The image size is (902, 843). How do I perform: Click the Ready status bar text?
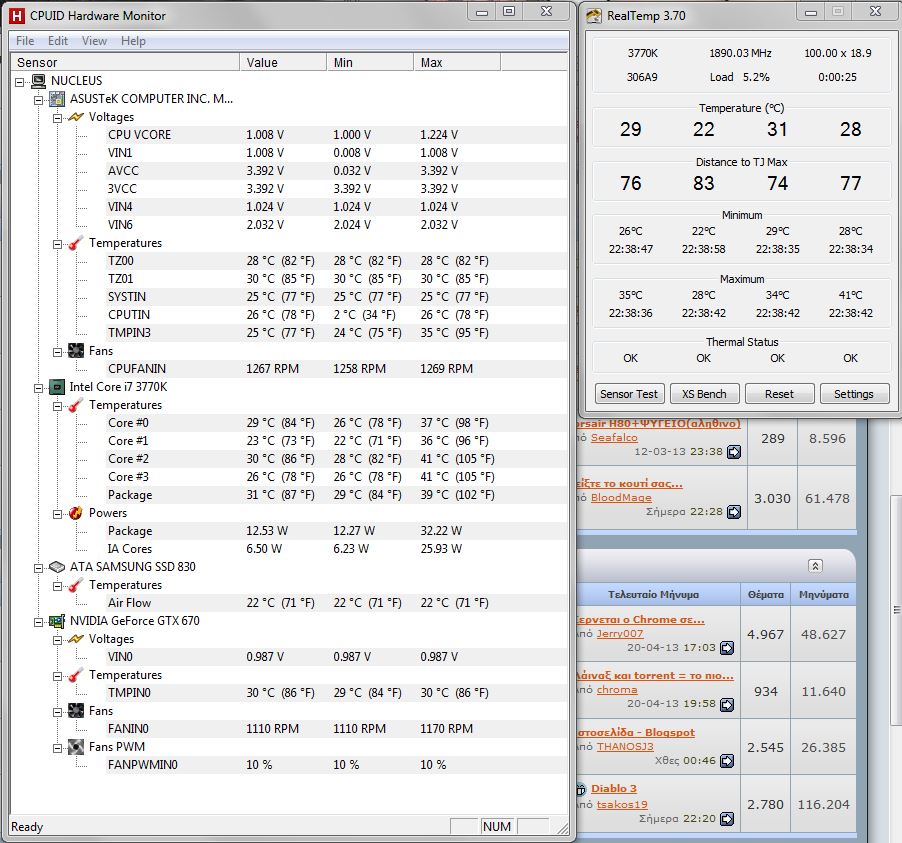point(27,827)
